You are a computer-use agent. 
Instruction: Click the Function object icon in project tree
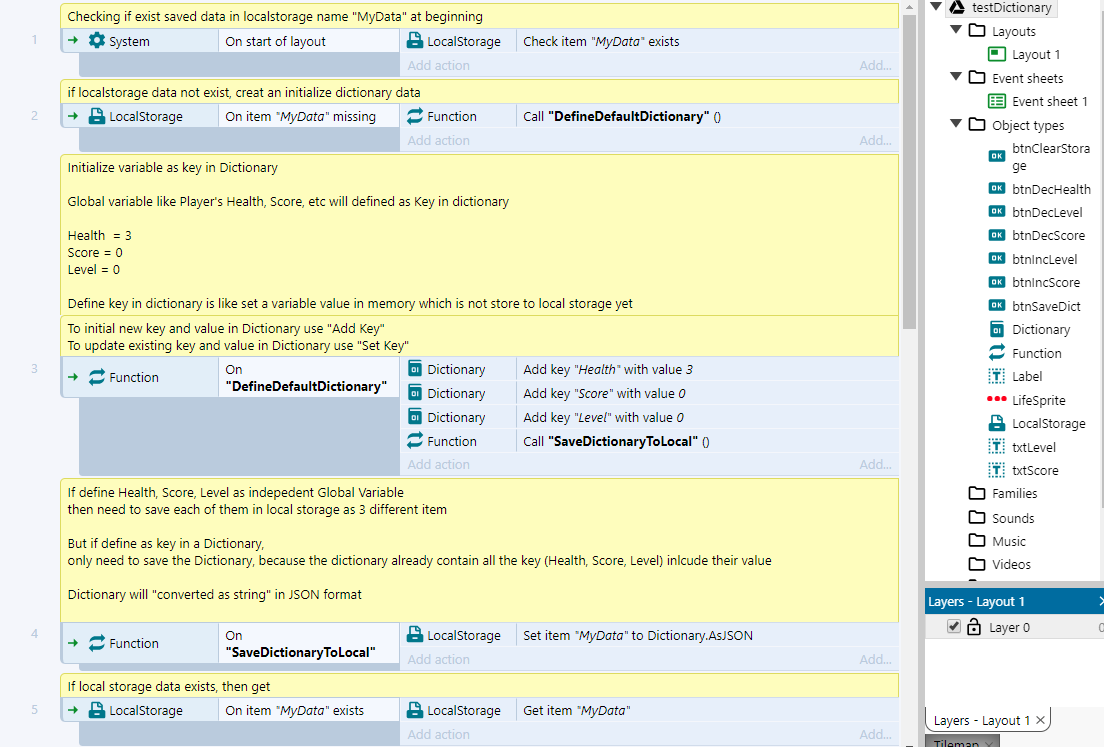pos(996,353)
